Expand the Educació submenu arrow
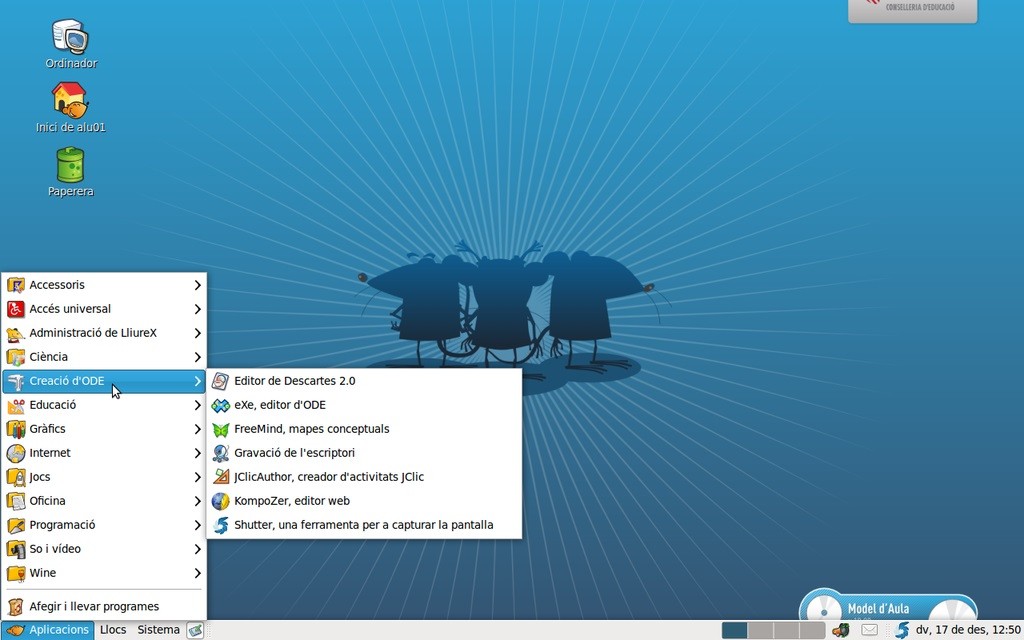The width and height of the screenshot is (1024, 640). click(x=197, y=405)
